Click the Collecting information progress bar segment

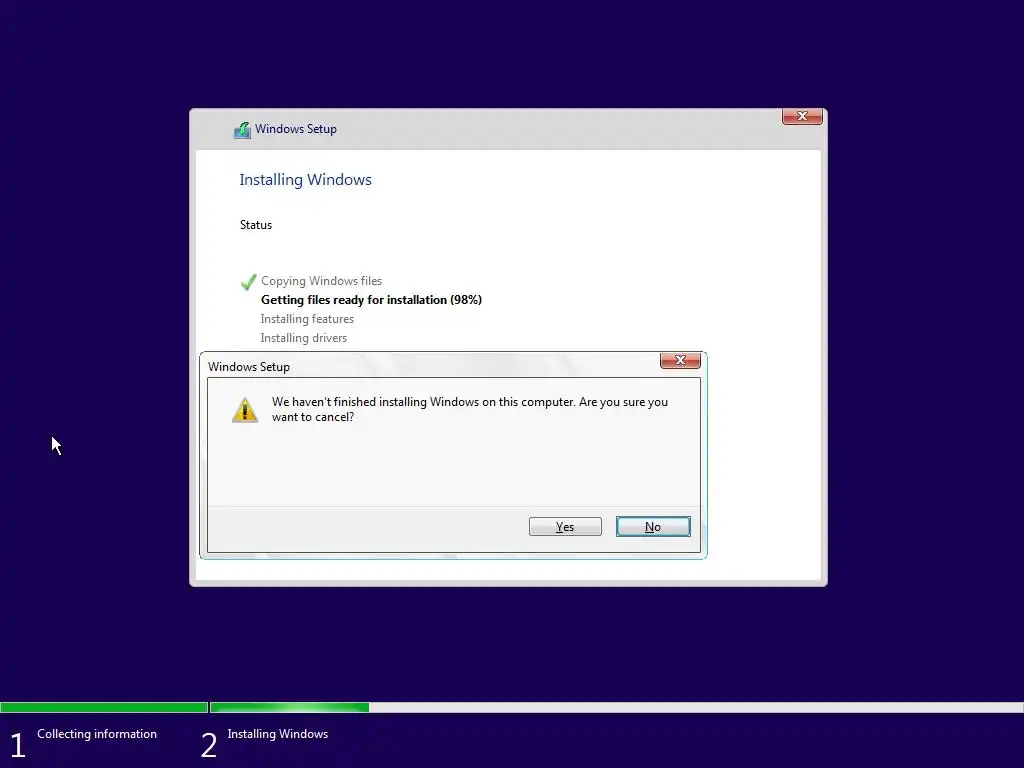[x=104, y=707]
